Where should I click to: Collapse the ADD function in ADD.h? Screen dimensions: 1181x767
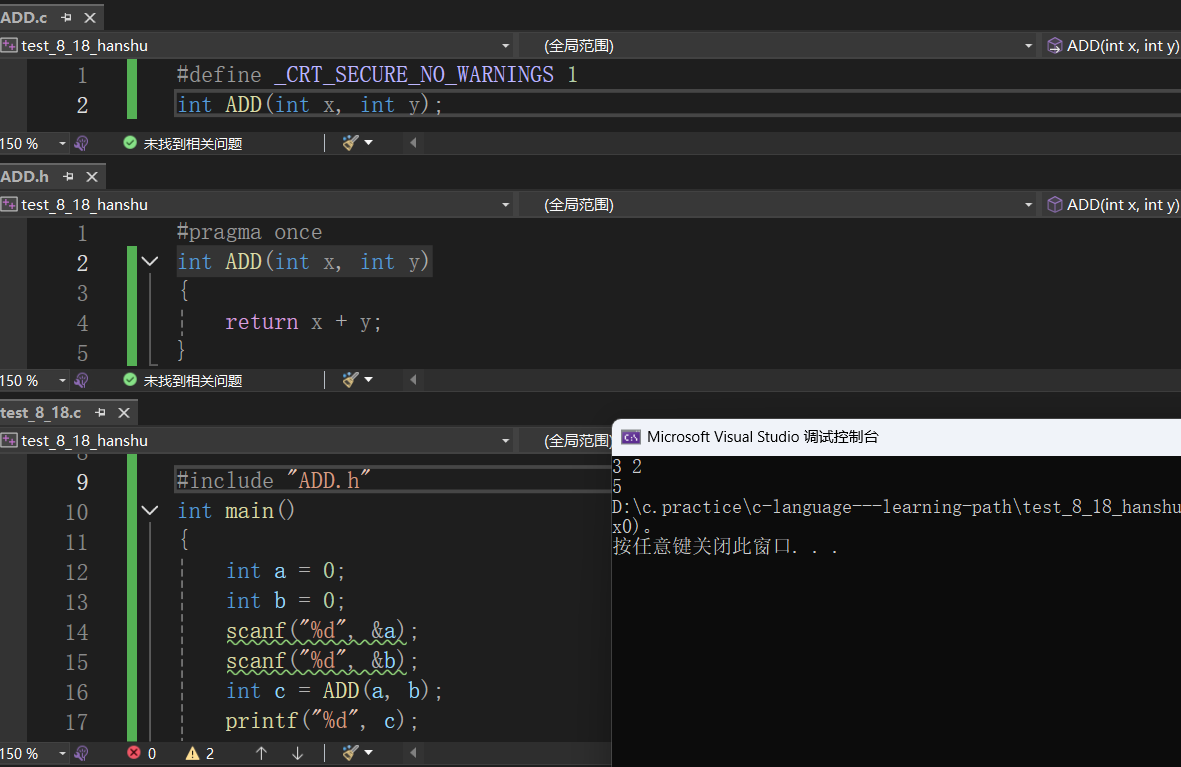150,261
